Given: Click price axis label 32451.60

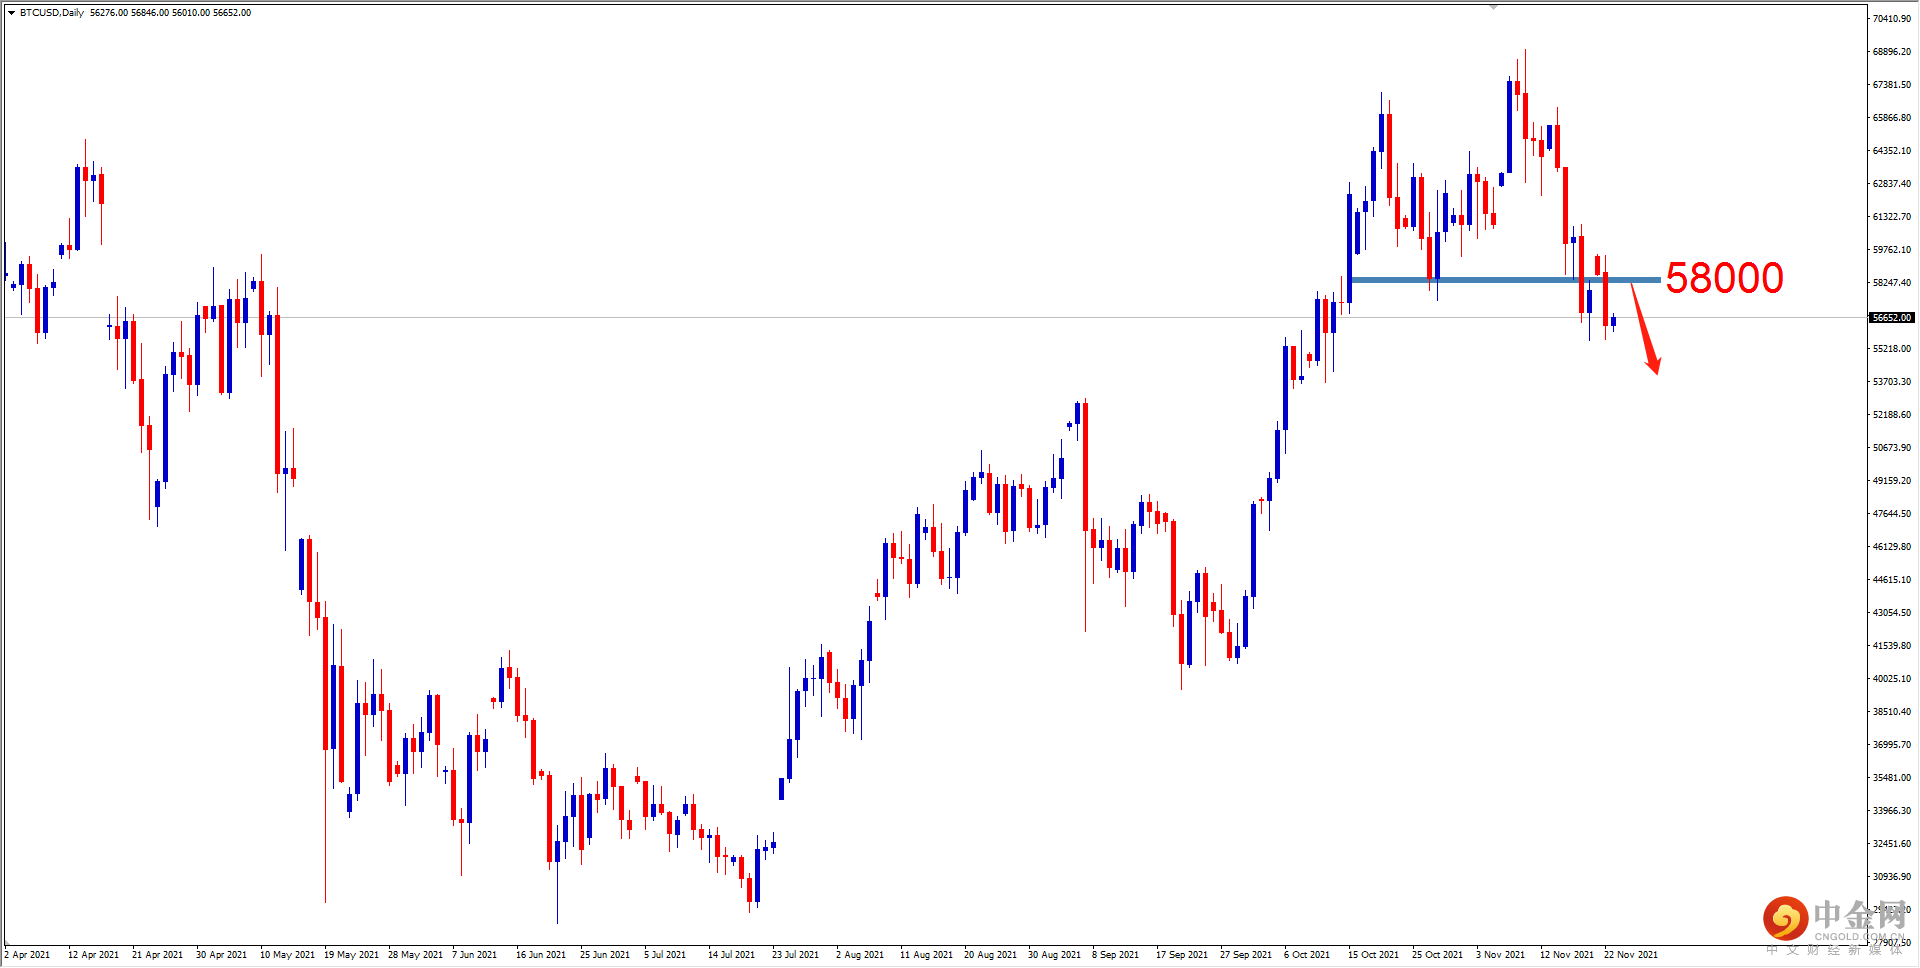Looking at the screenshot, I should coord(1892,844).
